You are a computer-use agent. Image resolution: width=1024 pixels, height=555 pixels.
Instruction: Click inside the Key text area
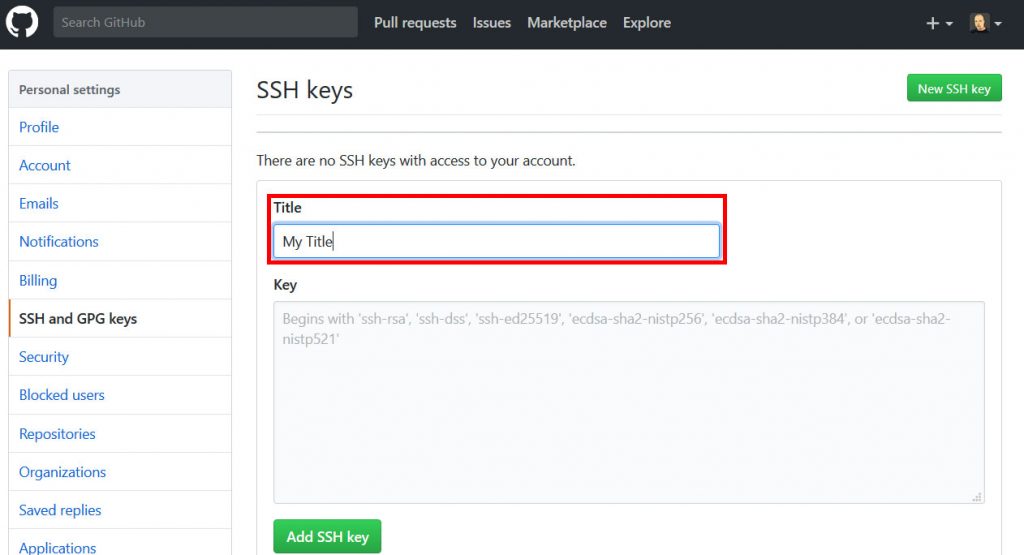point(629,402)
